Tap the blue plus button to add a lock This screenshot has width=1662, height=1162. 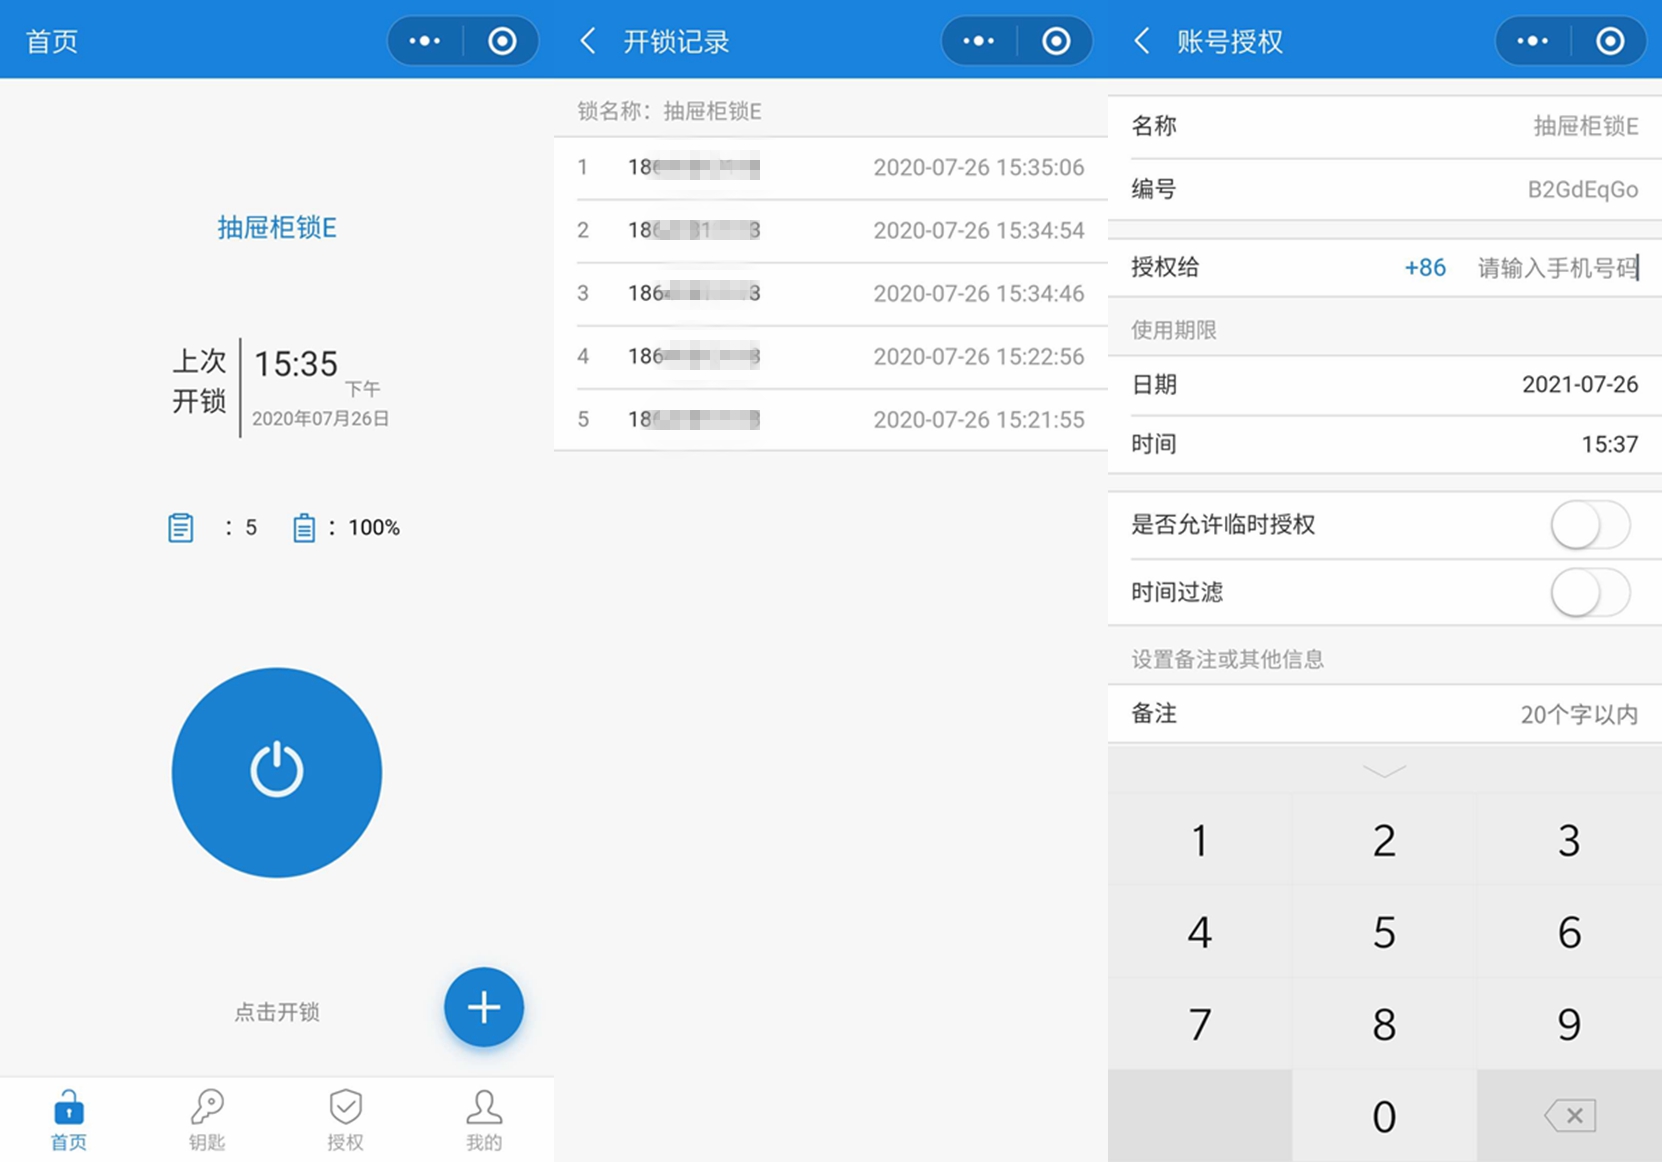484,1008
